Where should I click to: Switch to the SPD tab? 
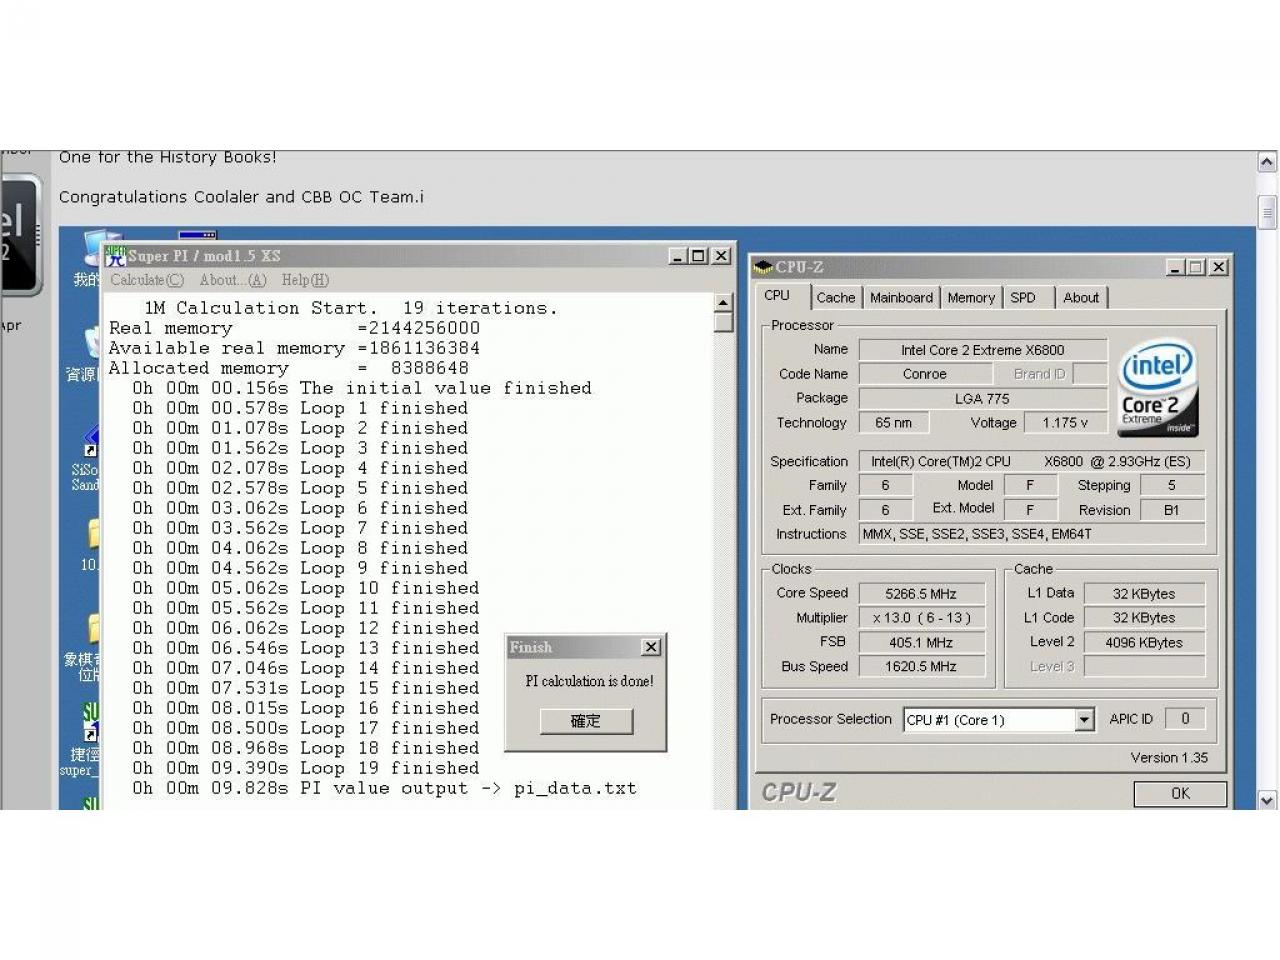(x=1023, y=298)
